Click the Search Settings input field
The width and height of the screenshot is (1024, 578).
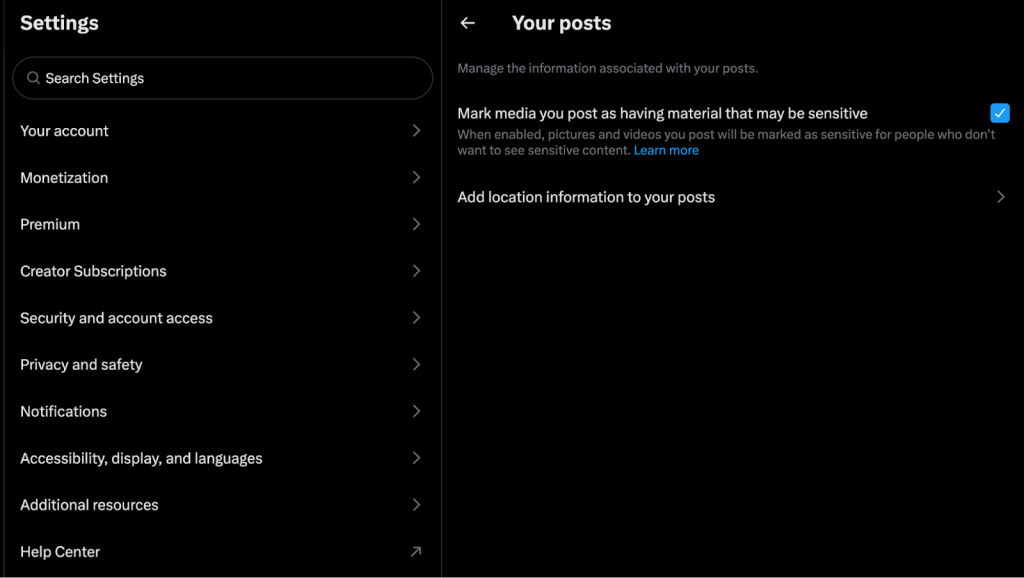pos(230,78)
